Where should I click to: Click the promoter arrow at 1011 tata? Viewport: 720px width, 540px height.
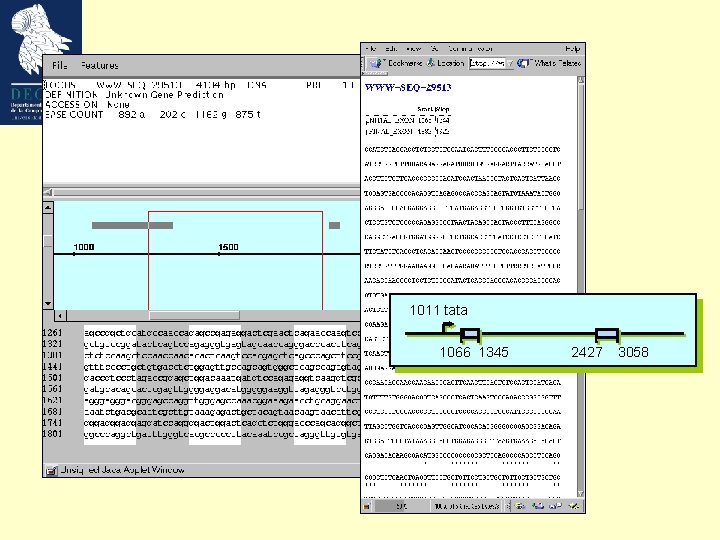coord(448,327)
